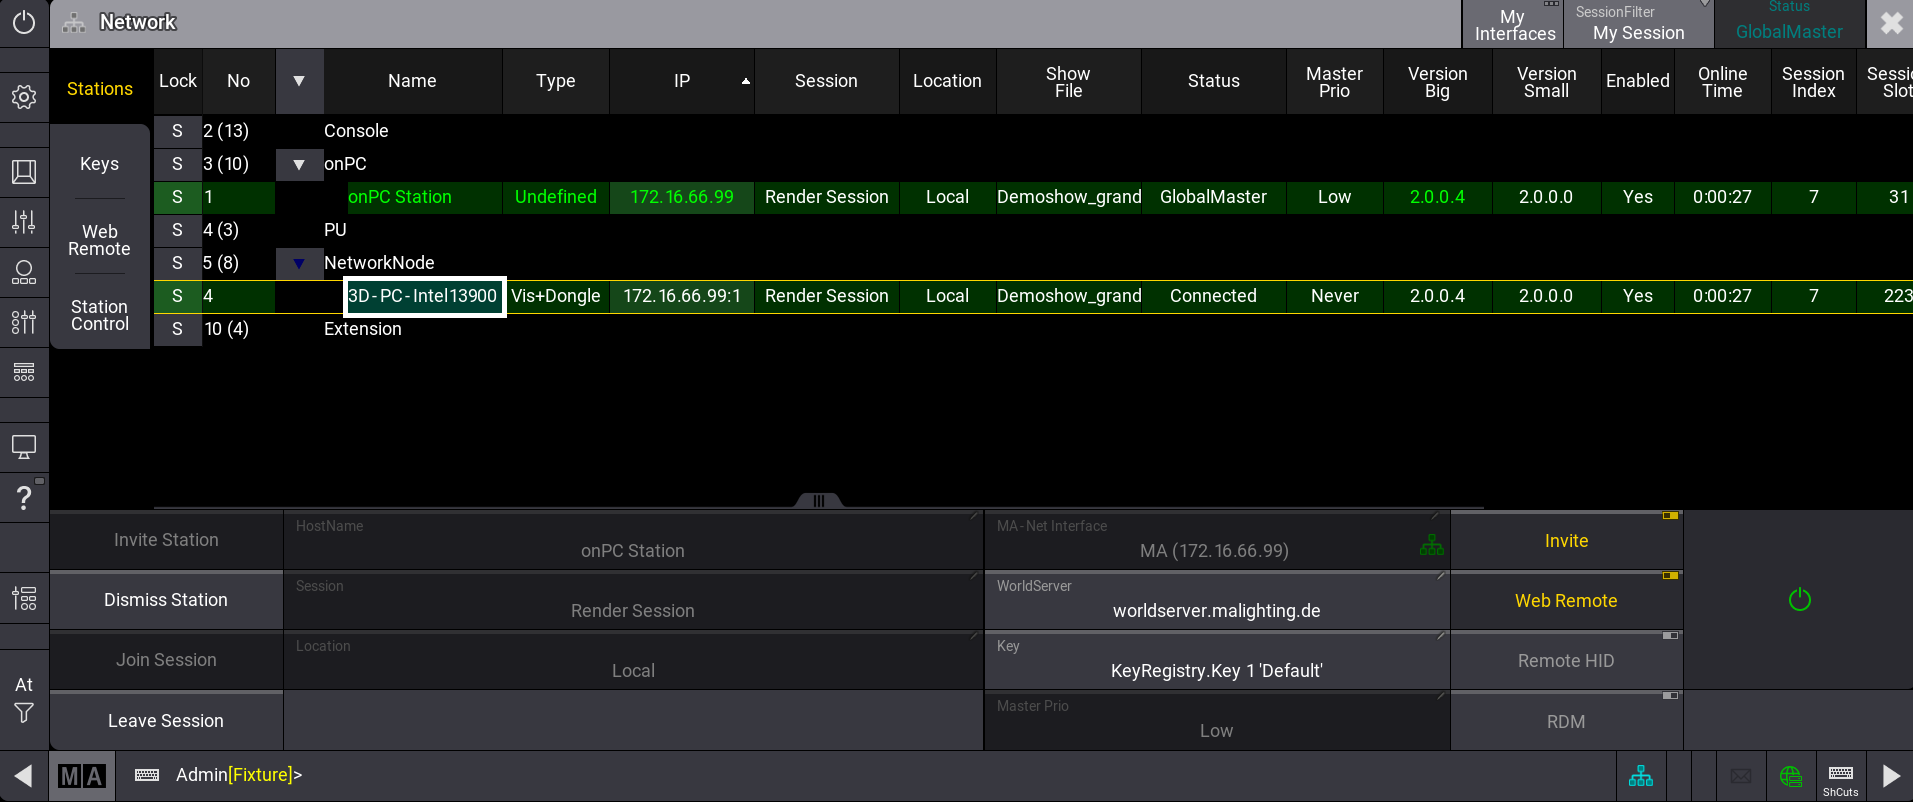Enable the Remote HID toggle

(1566, 661)
